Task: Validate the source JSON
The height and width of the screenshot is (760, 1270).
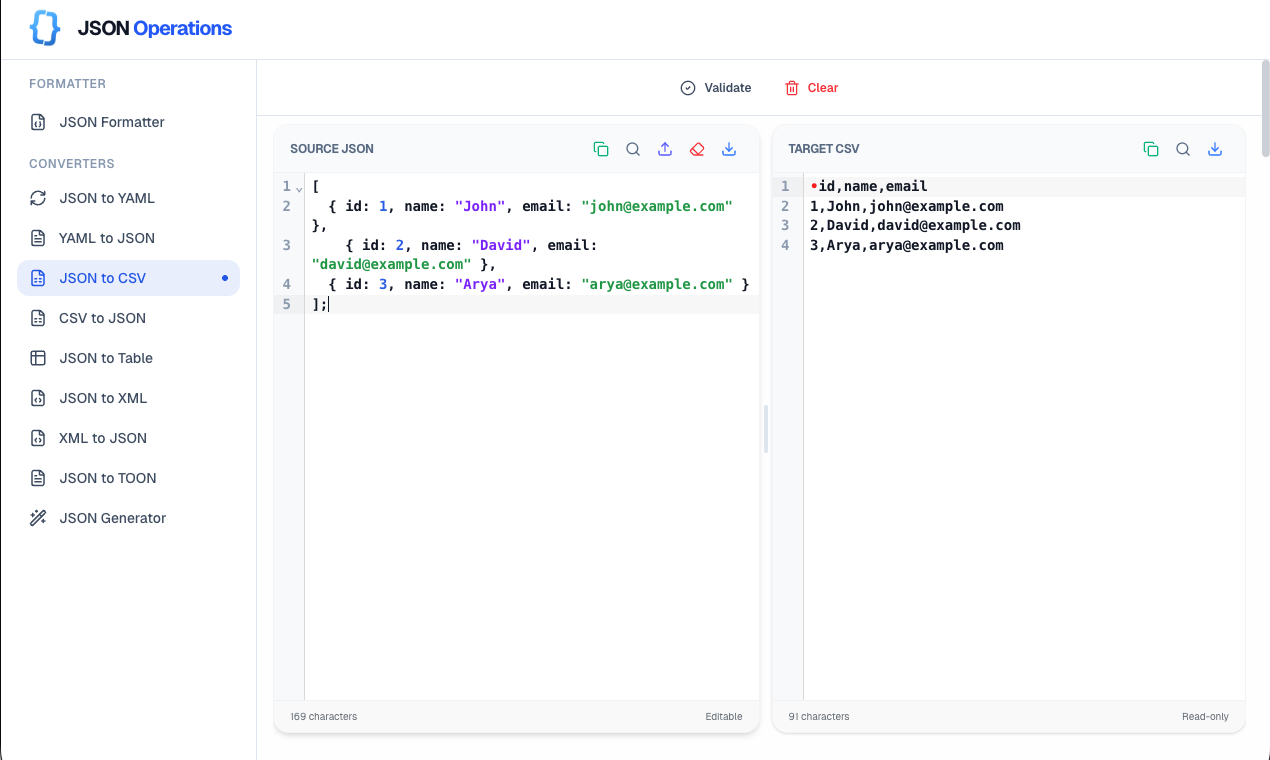Action: (x=715, y=88)
